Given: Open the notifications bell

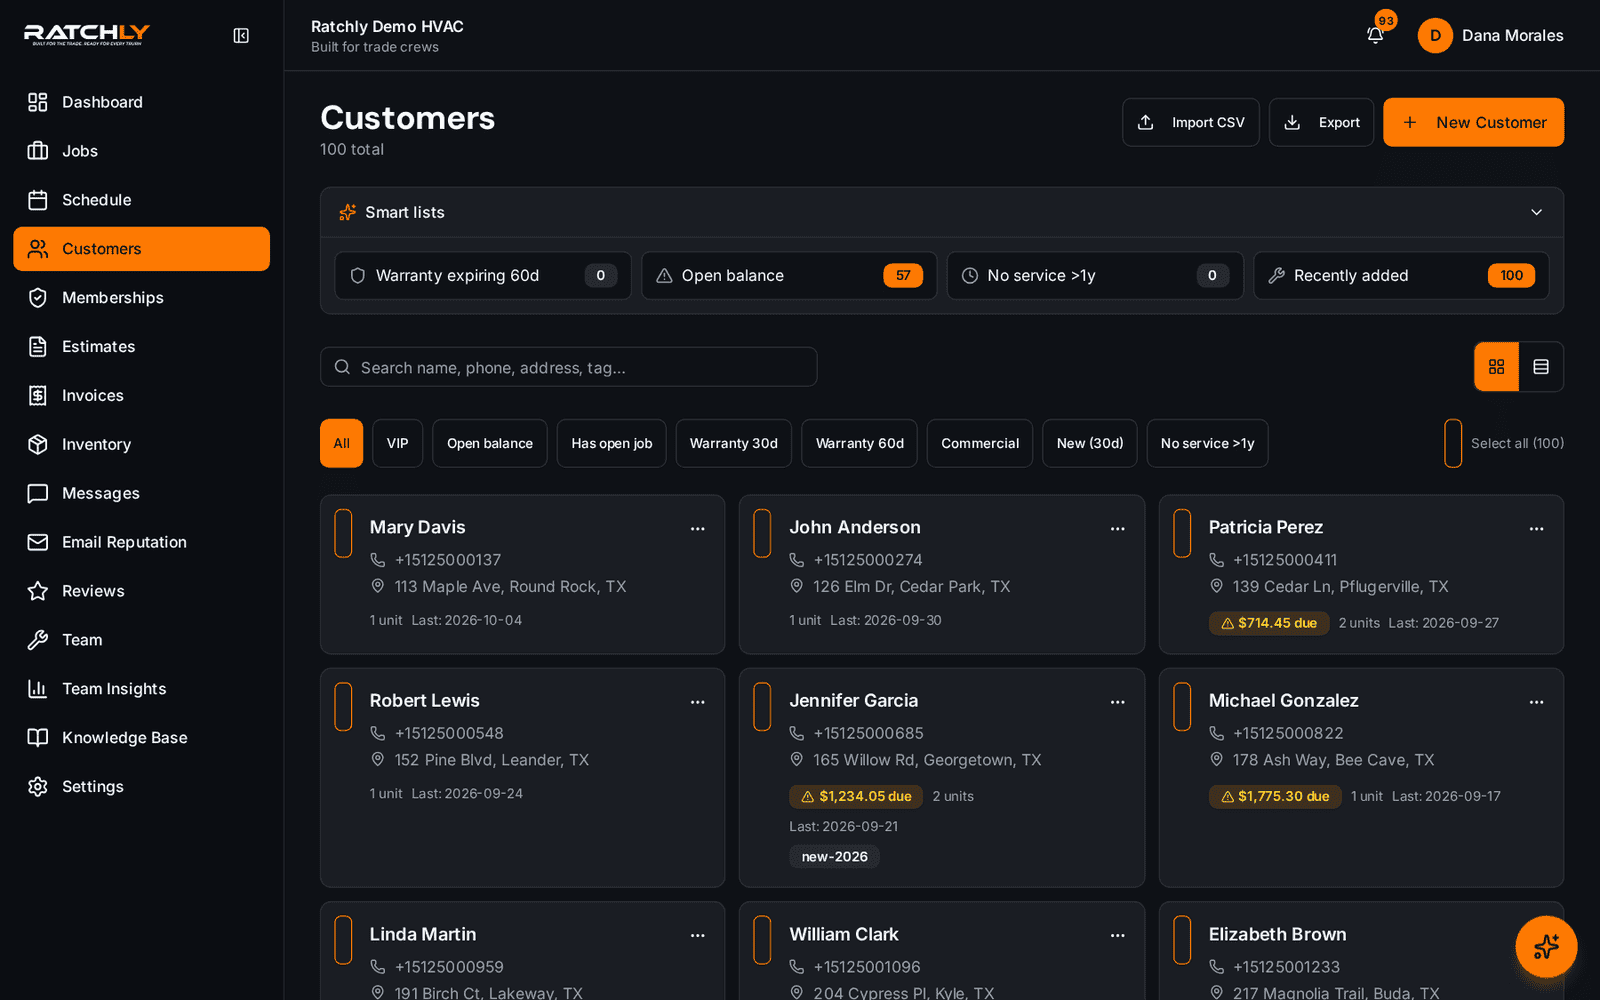Looking at the screenshot, I should (x=1375, y=35).
